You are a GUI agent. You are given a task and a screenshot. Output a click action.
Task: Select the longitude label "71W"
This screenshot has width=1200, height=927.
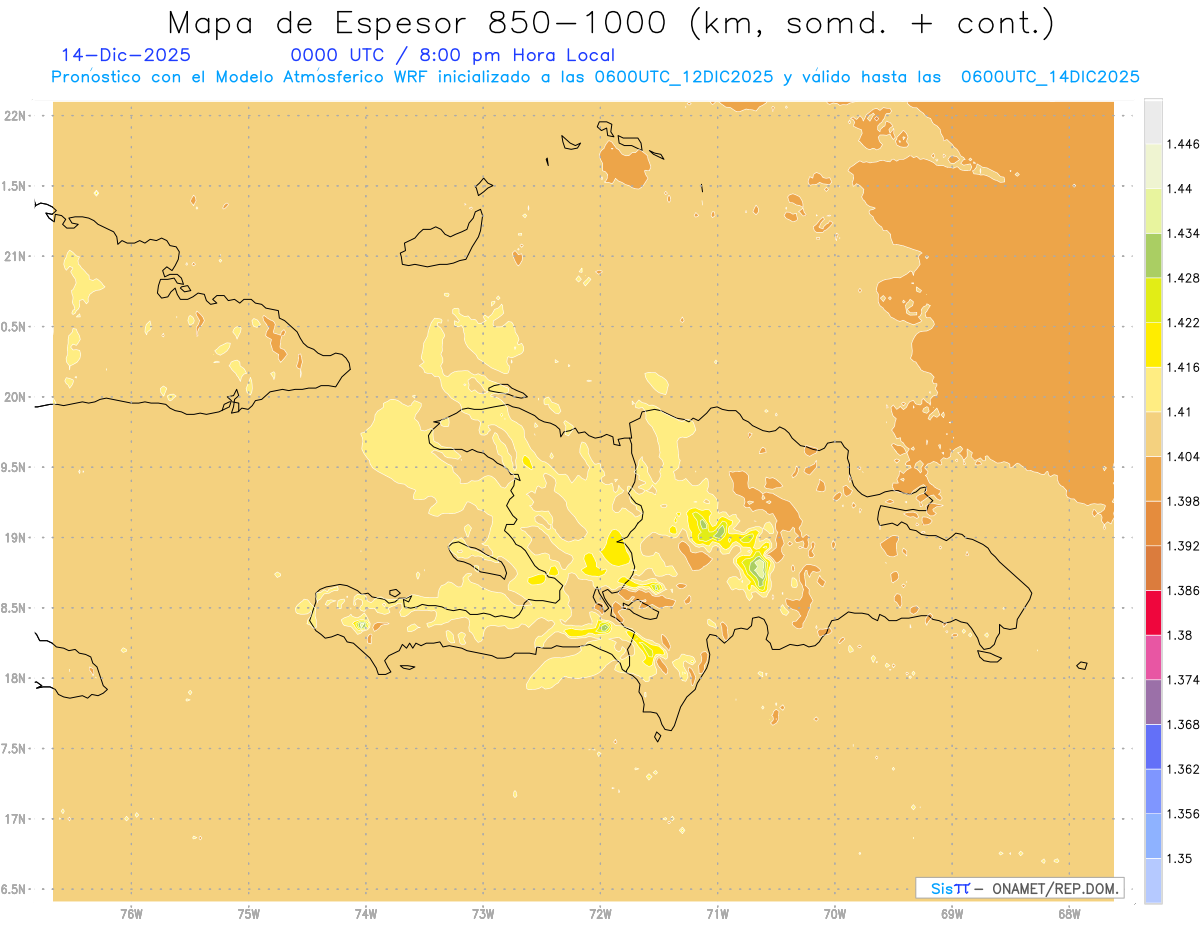point(717,913)
